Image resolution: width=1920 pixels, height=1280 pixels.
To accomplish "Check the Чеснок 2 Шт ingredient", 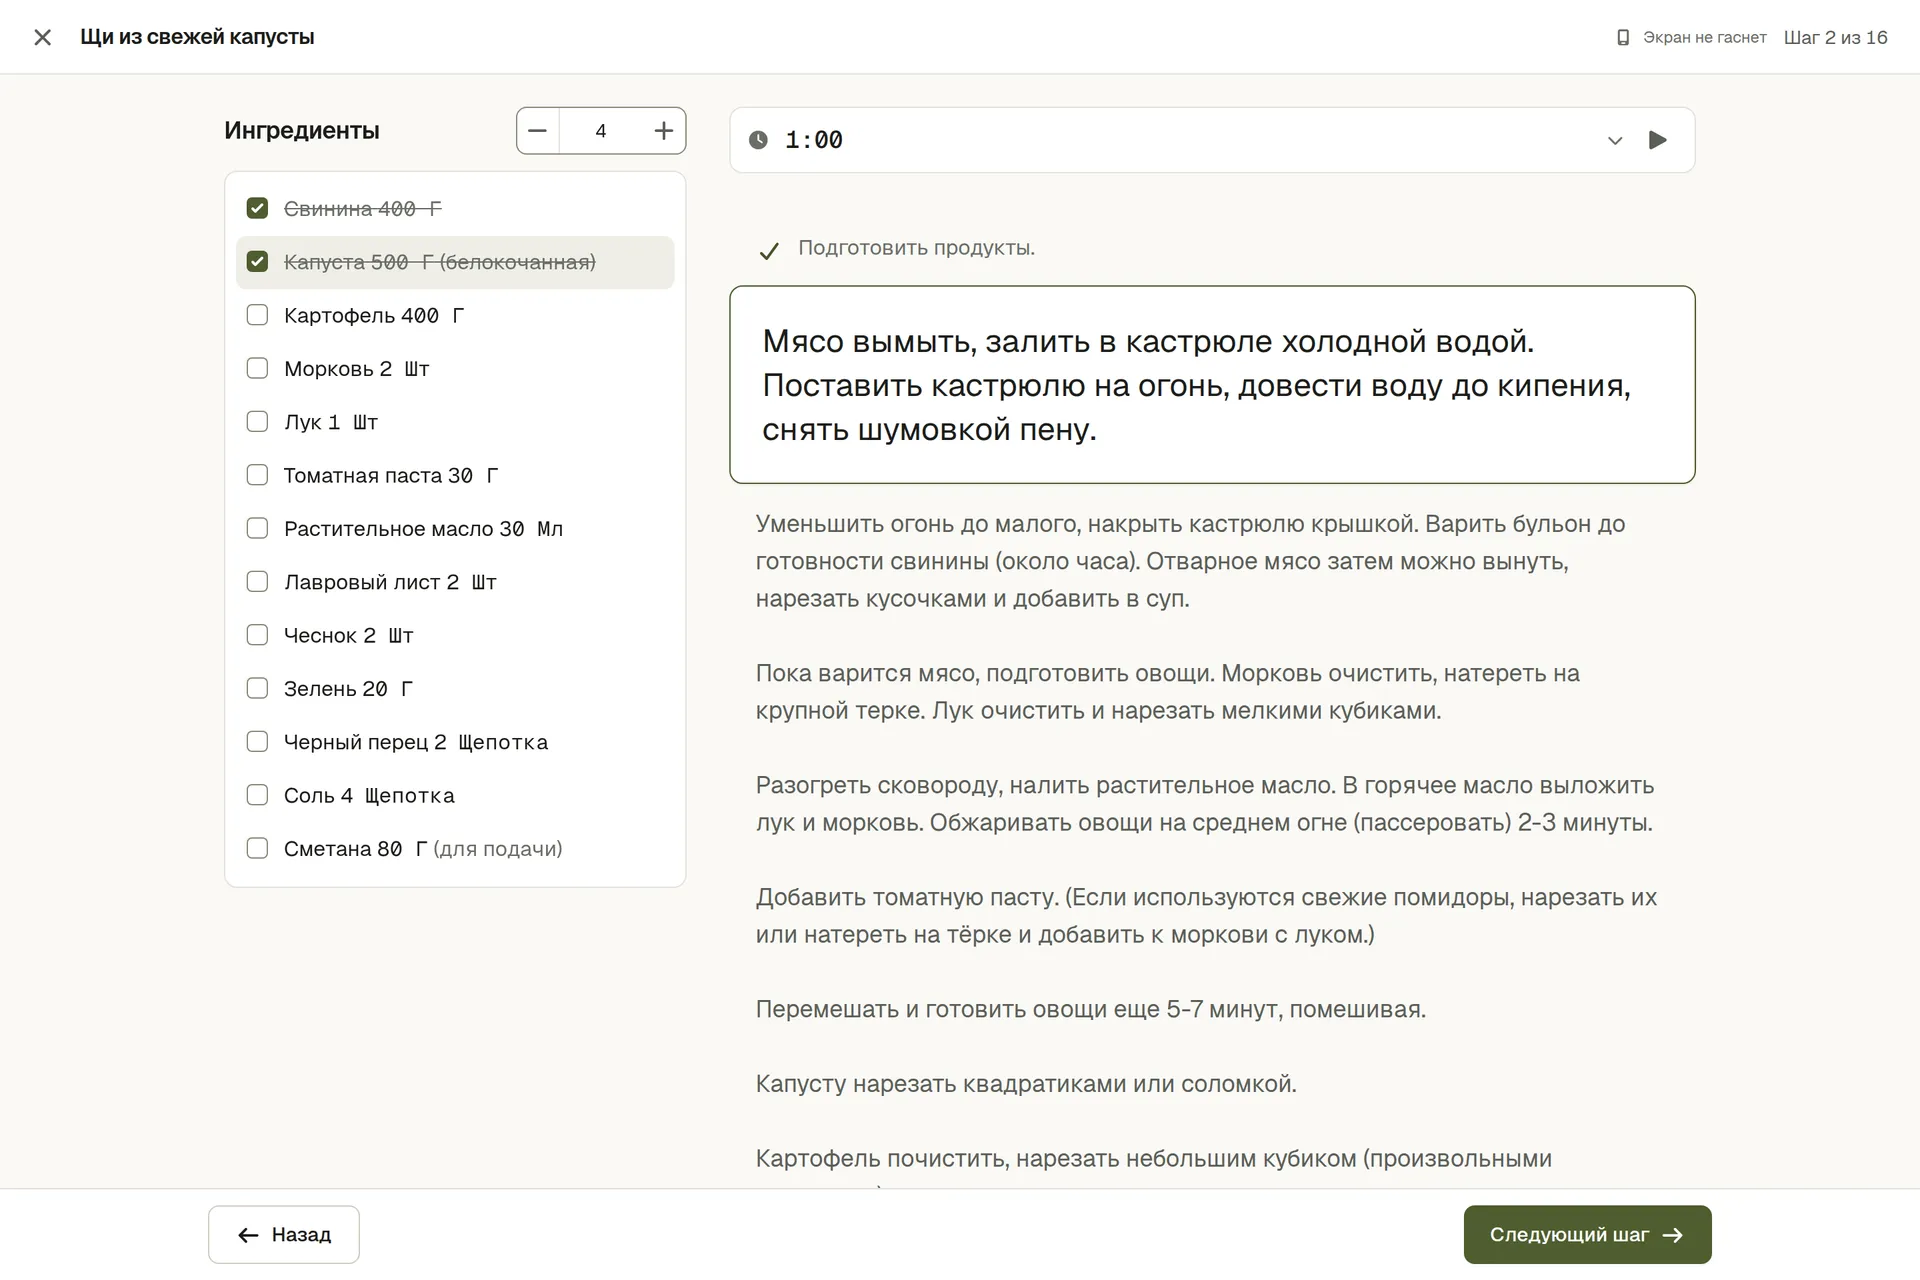I will coord(257,635).
